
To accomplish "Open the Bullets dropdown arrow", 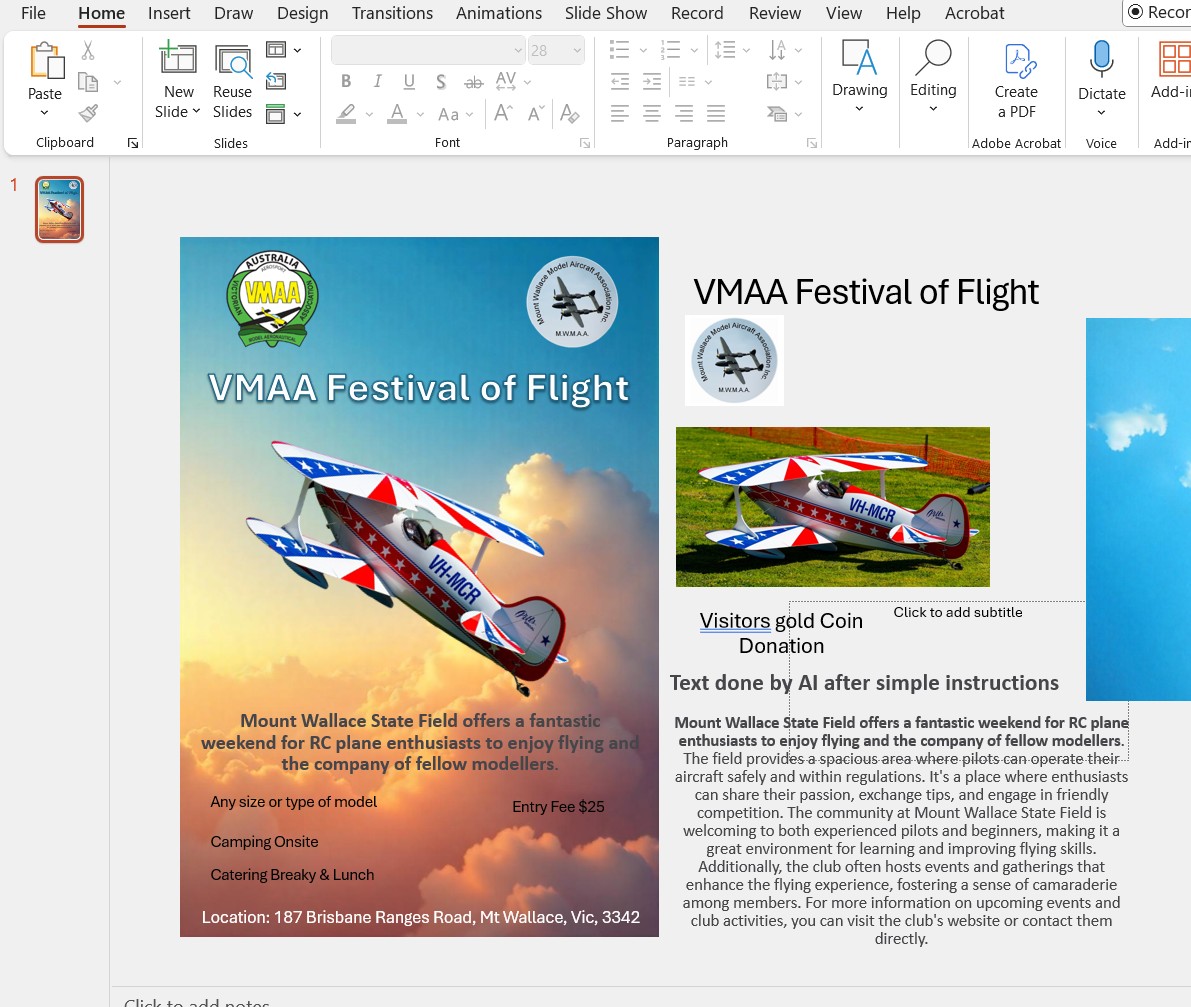I will tap(643, 50).
